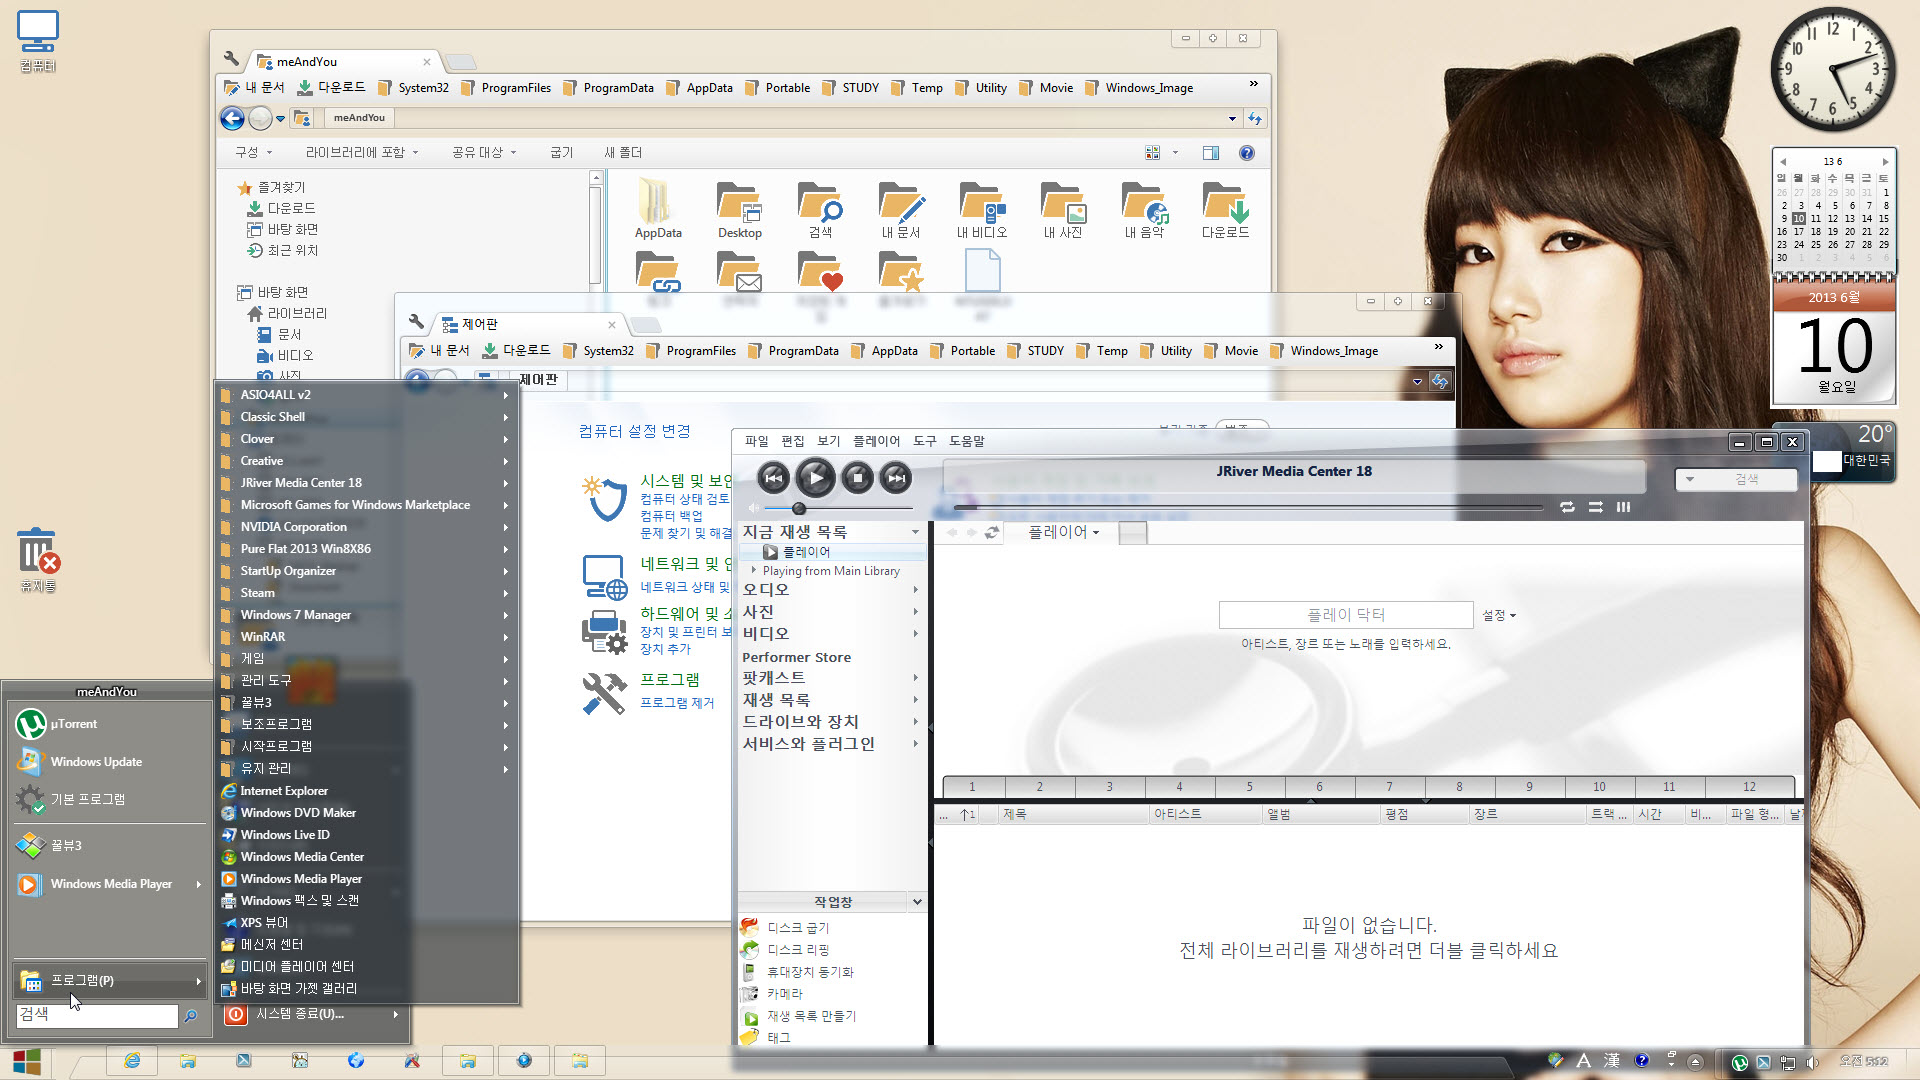Open Windows Update from start menu
This screenshot has height=1080, width=1920.
108,762
